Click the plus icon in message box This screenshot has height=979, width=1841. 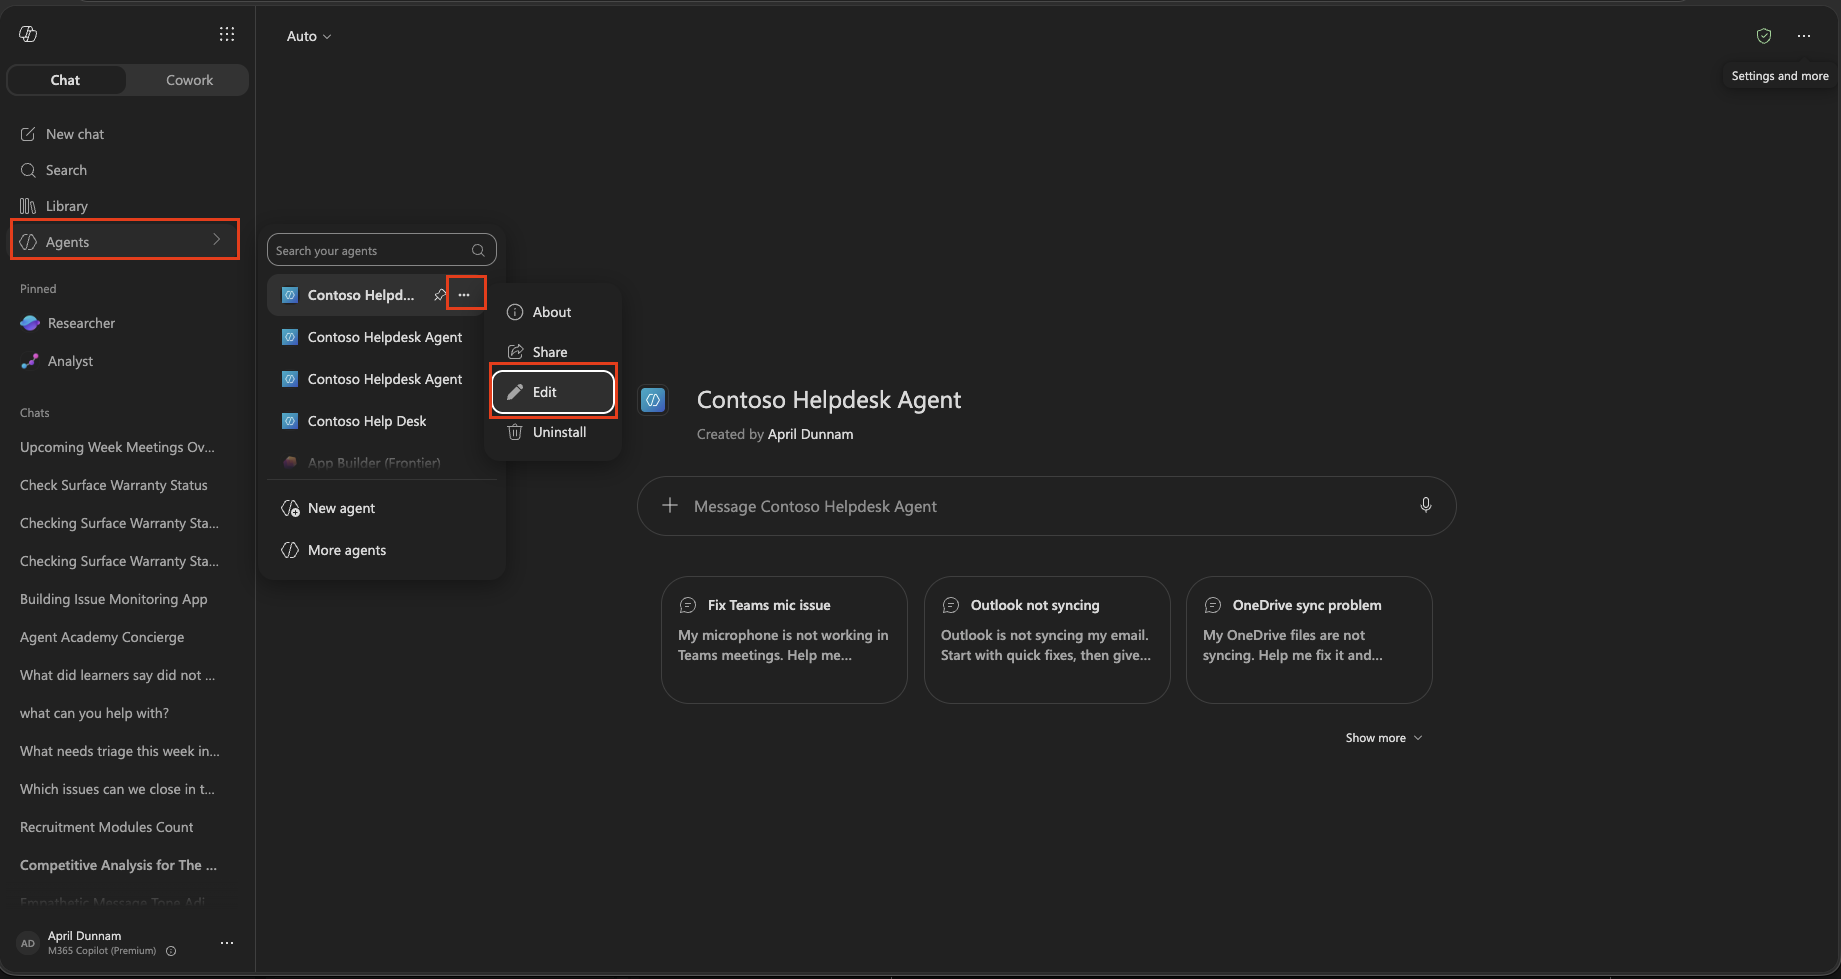coord(670,506)
